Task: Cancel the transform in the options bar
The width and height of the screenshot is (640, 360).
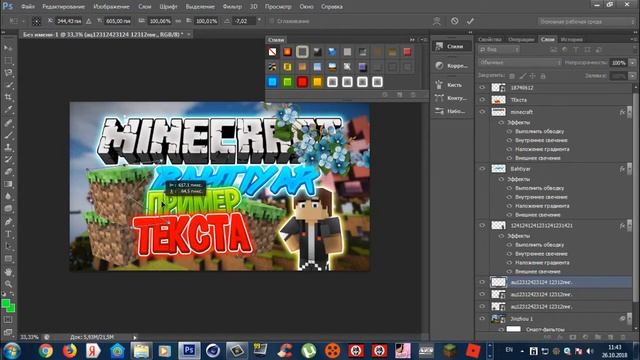Action: tap(454, 21)
